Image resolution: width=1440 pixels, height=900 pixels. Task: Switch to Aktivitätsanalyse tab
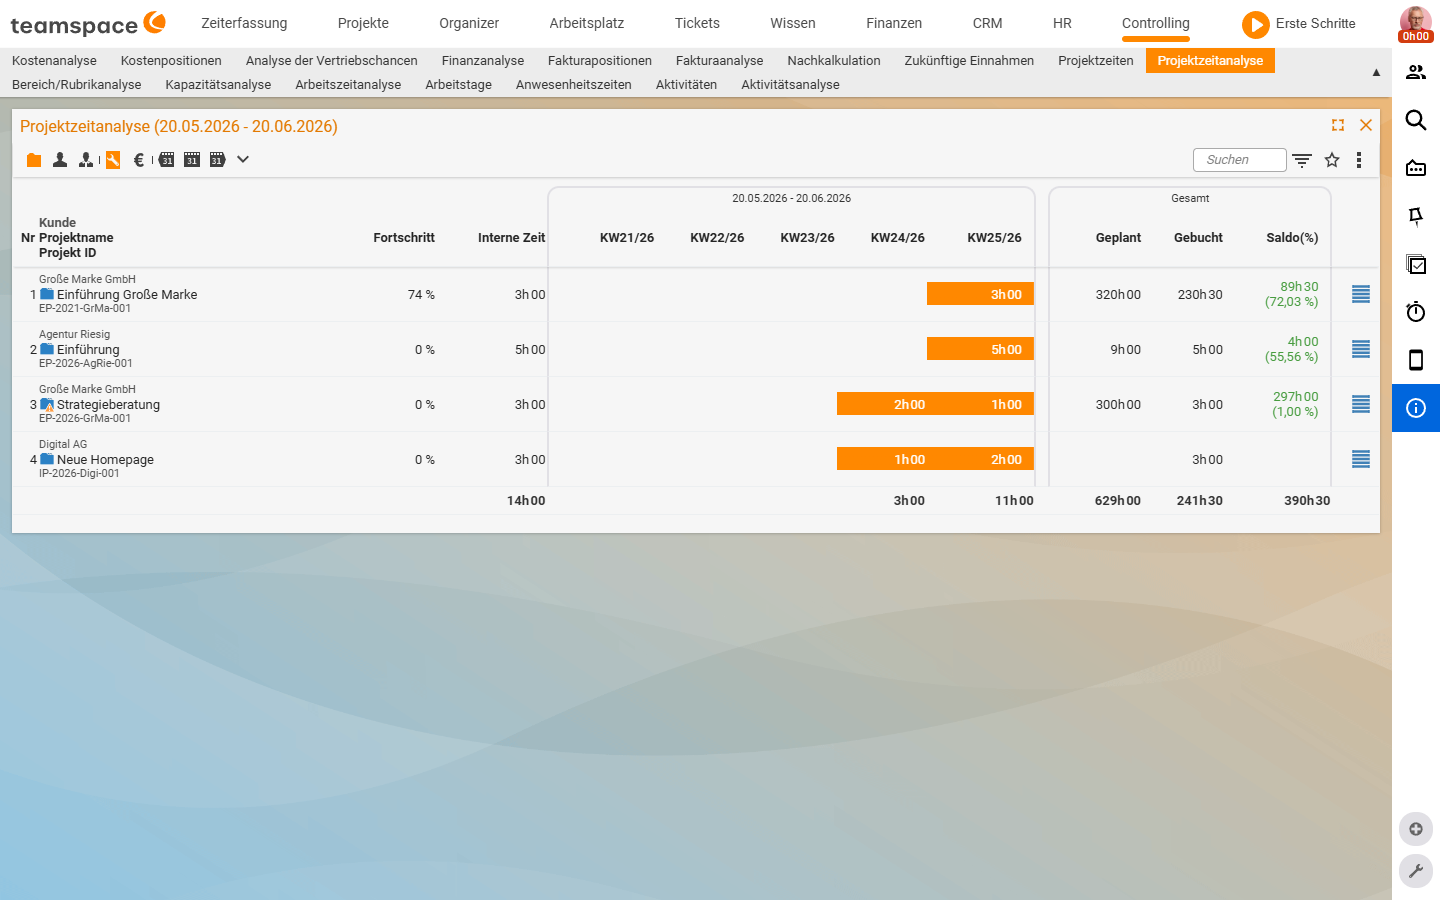click(x=790, y=85)
